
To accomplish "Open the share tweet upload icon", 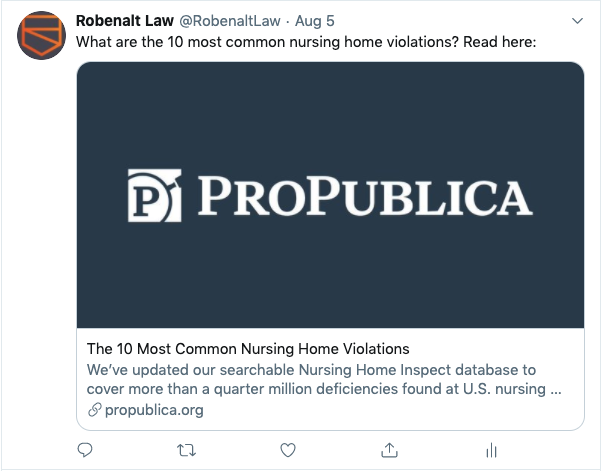I will click(x=389, y=450).
